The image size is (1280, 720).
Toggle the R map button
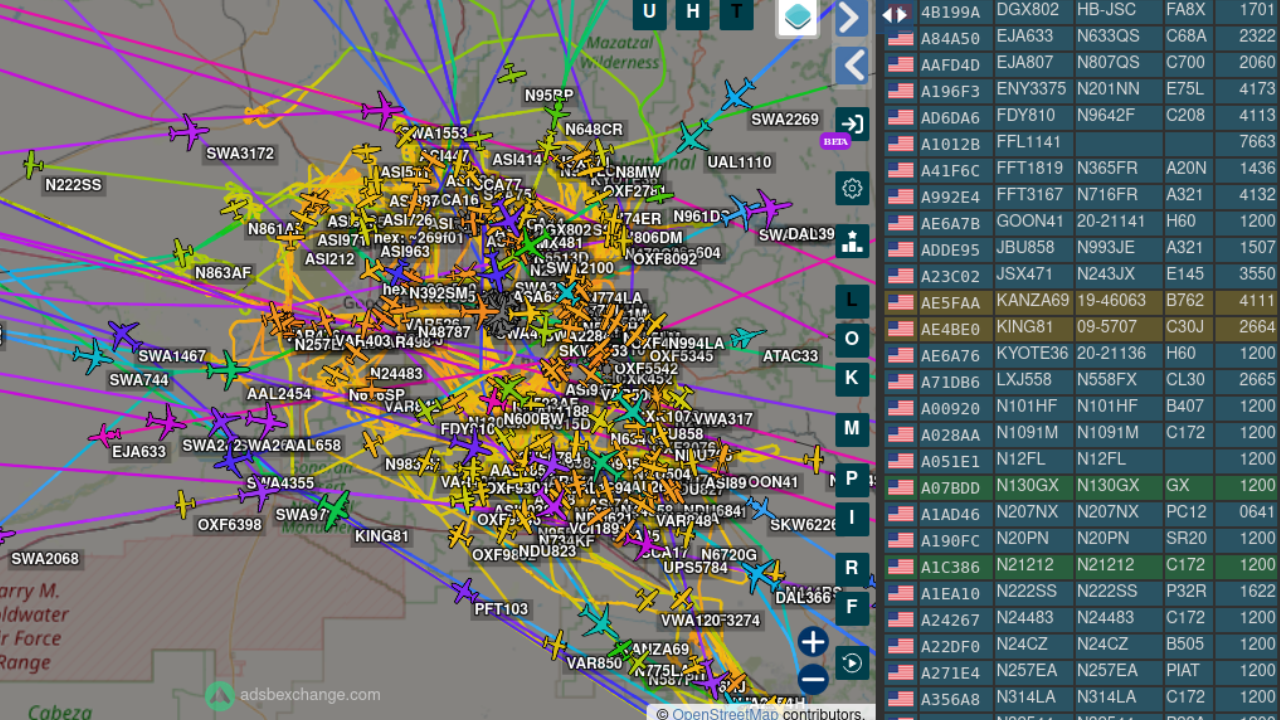[x=852, y=568]
